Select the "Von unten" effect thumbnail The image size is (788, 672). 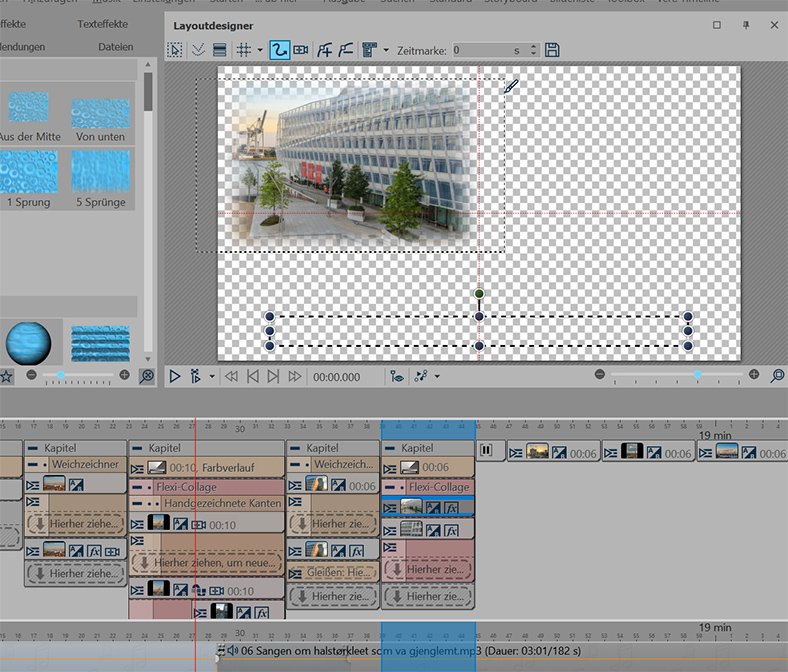coord(100,112)
